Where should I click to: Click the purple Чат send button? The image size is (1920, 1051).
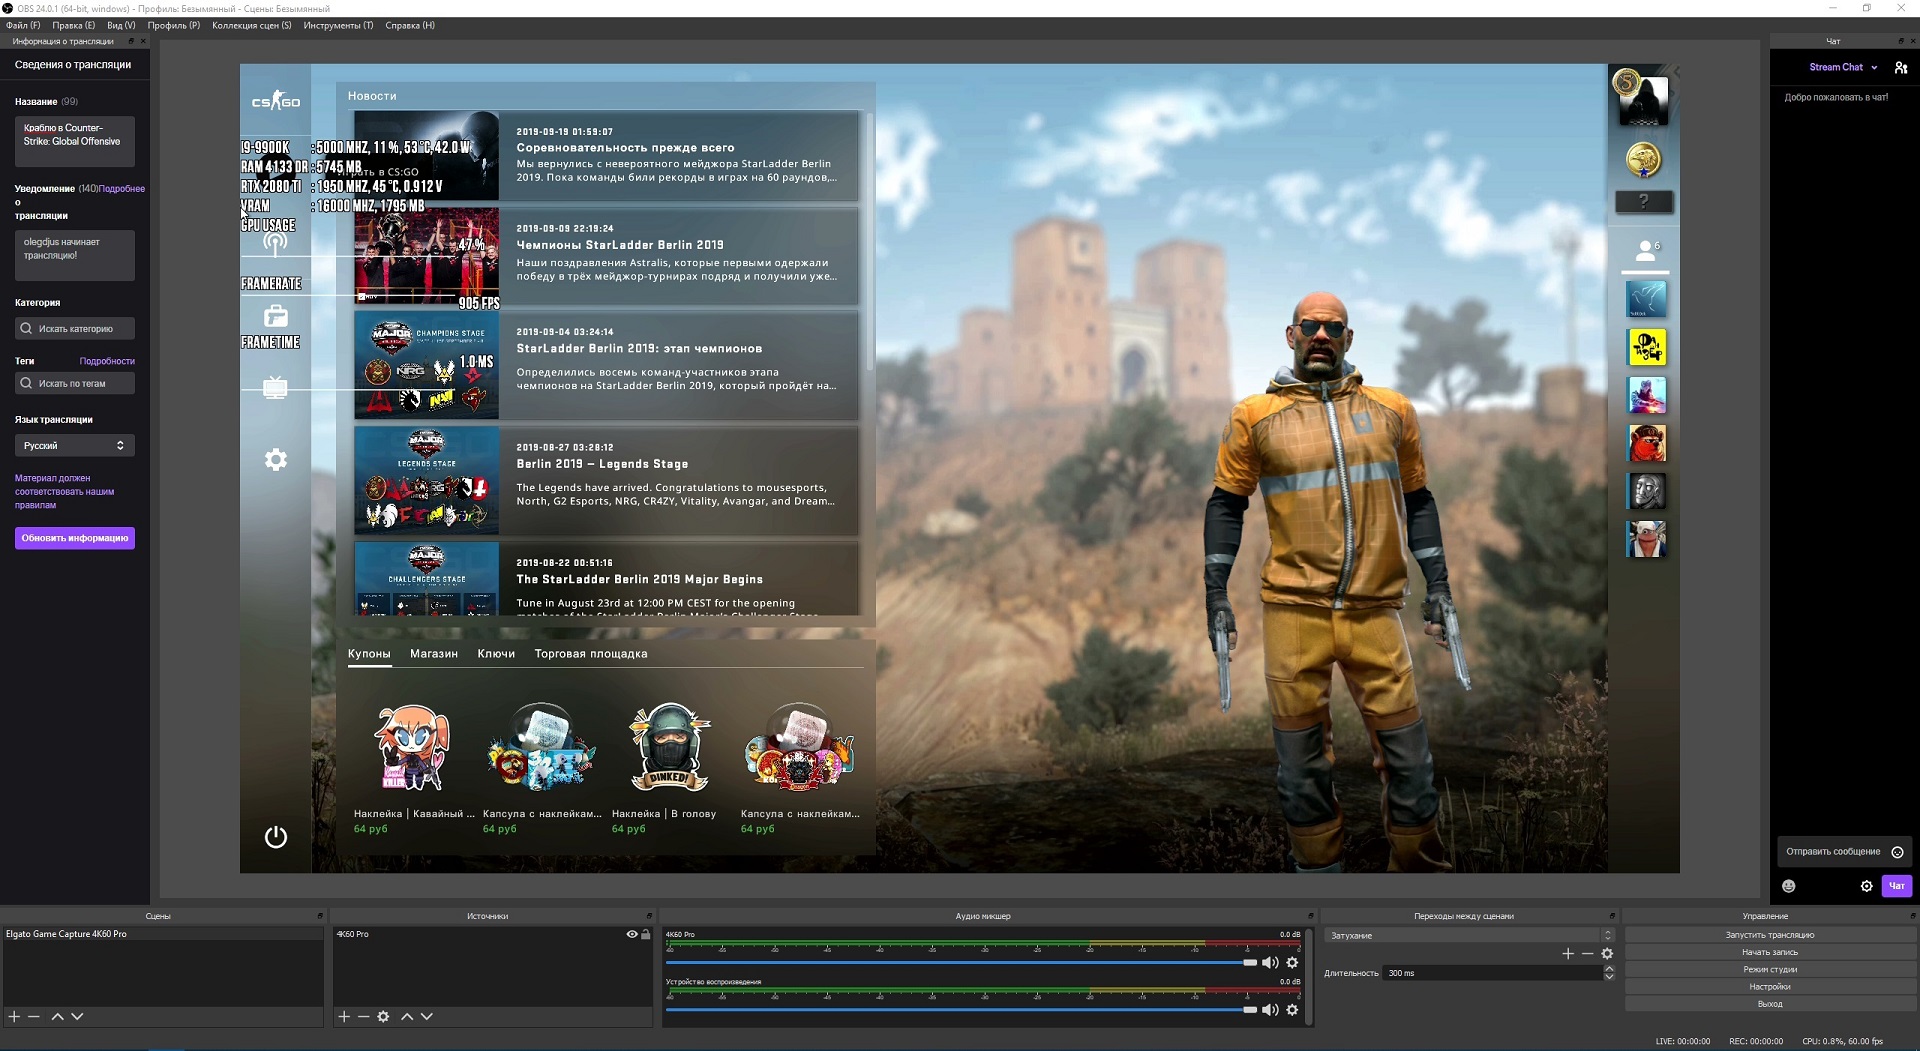[1897, 886]
